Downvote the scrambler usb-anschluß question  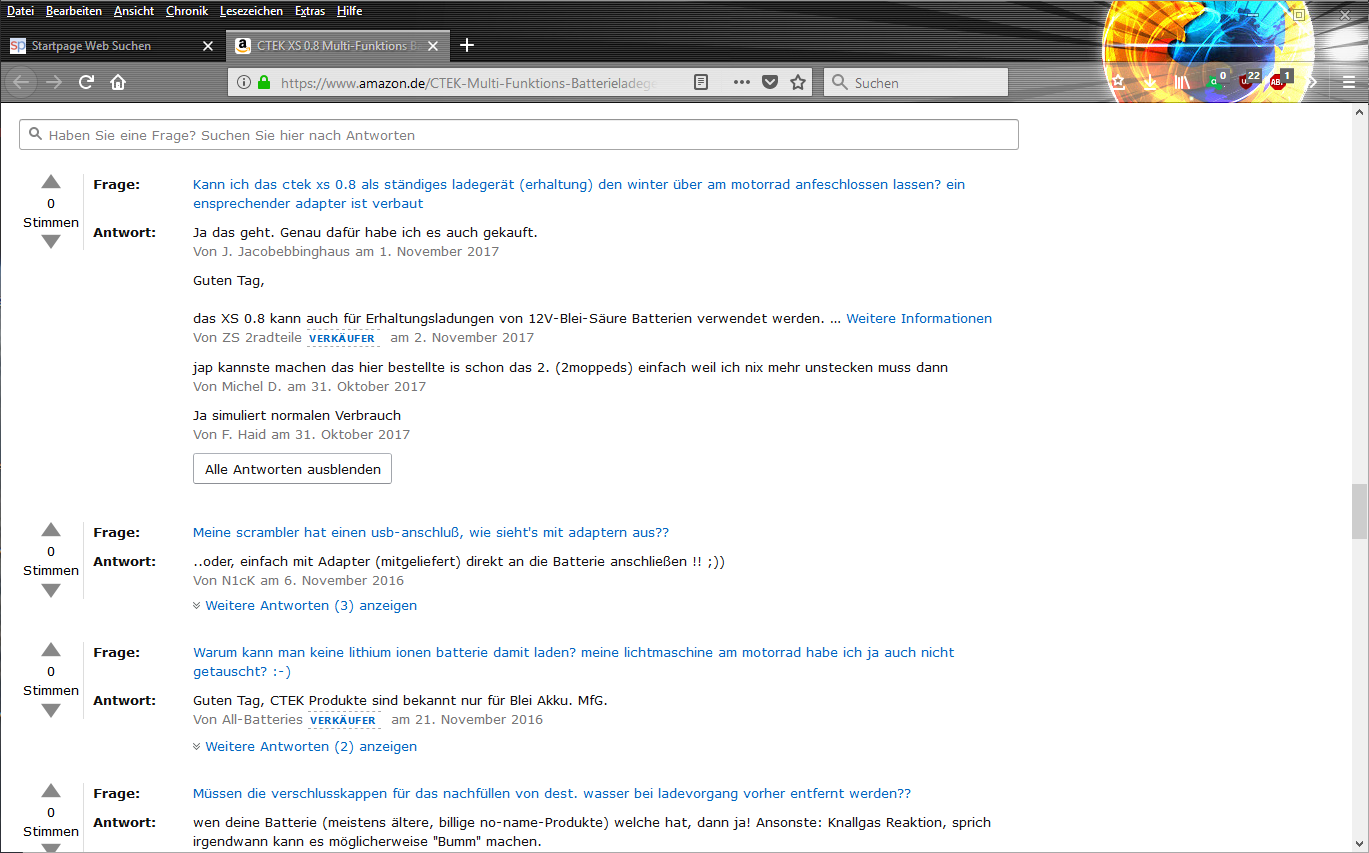(51, 591)
